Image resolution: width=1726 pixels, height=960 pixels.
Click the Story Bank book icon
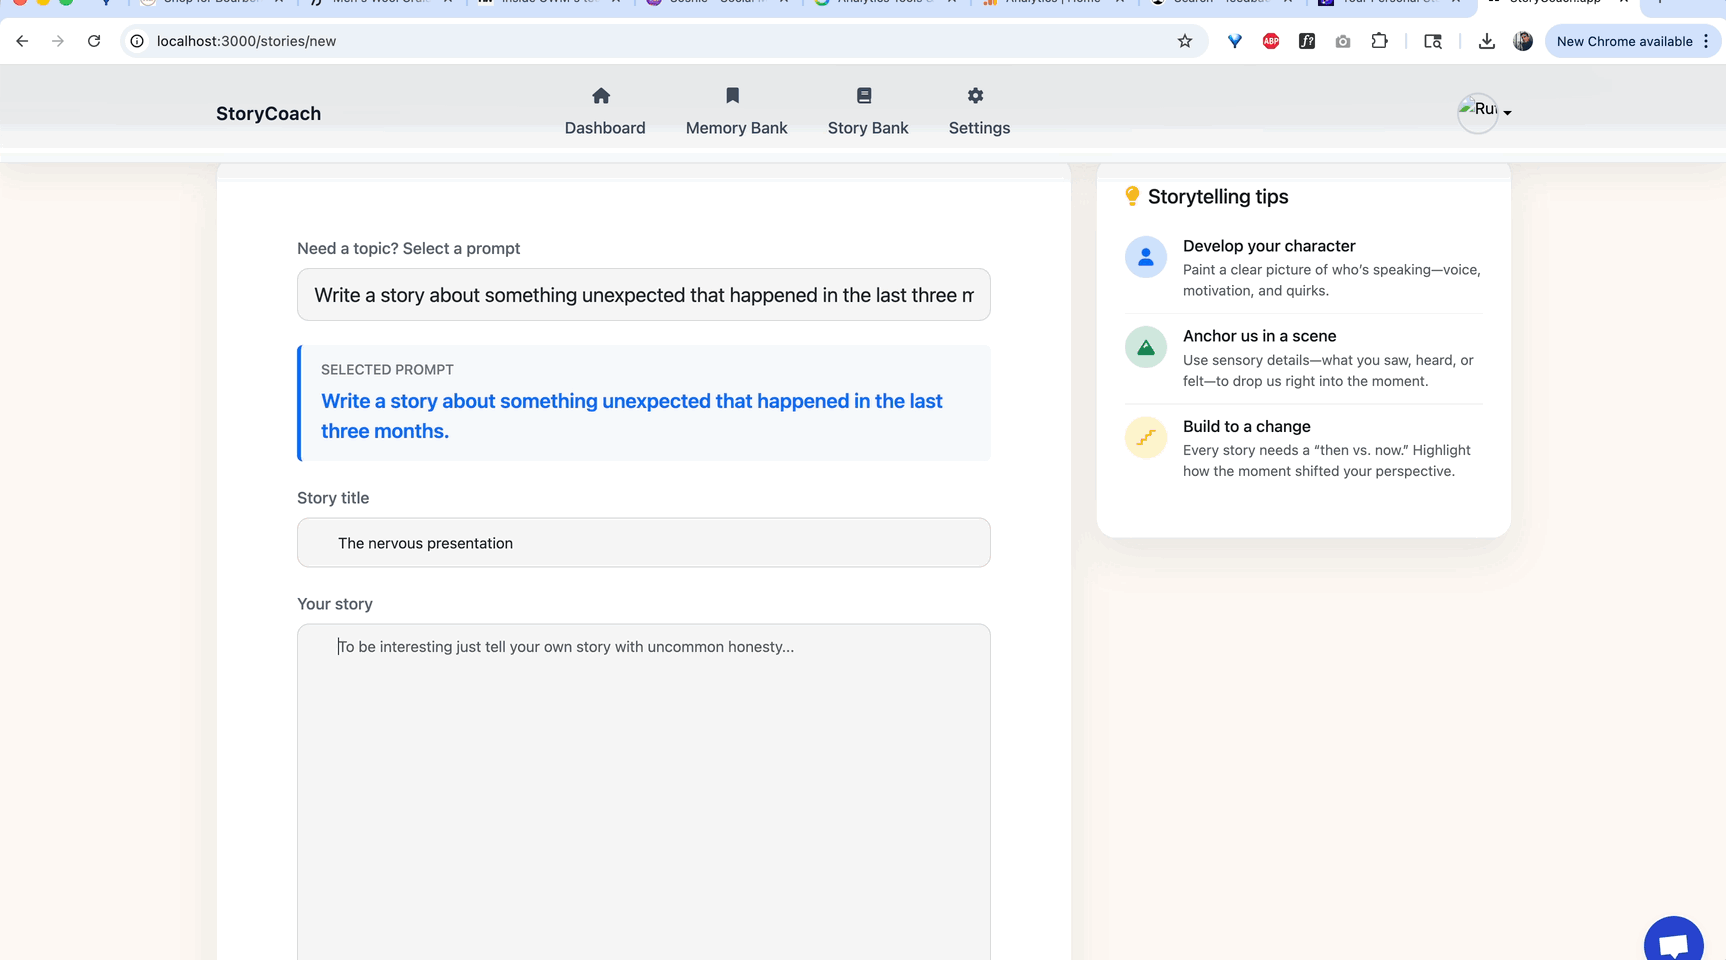pyautogui.click(x=864, y=96)
